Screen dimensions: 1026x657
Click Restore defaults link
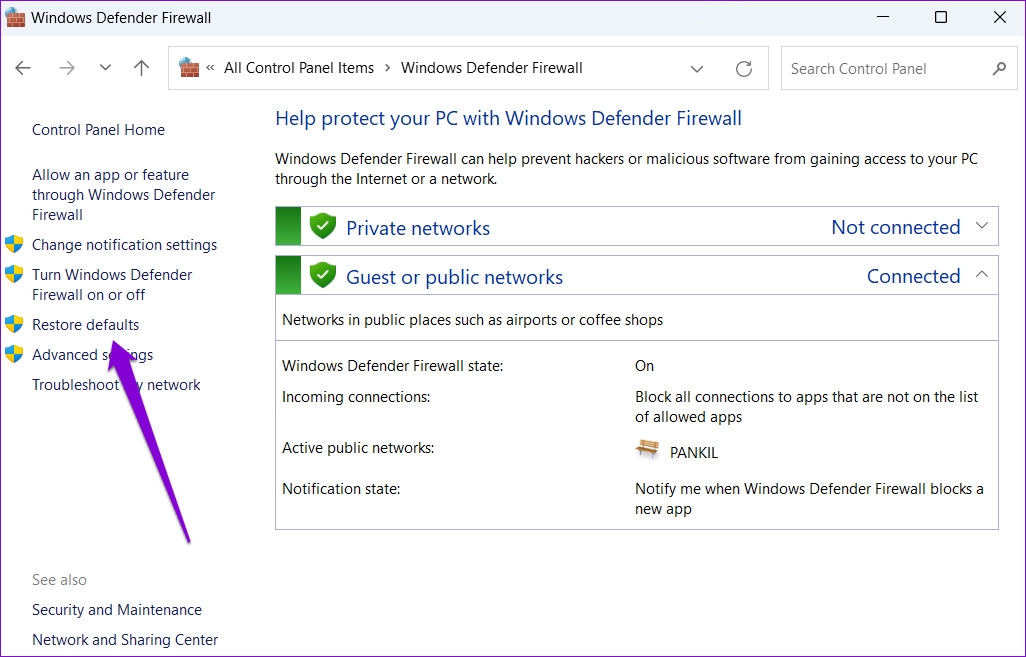[x=86, y=325]
